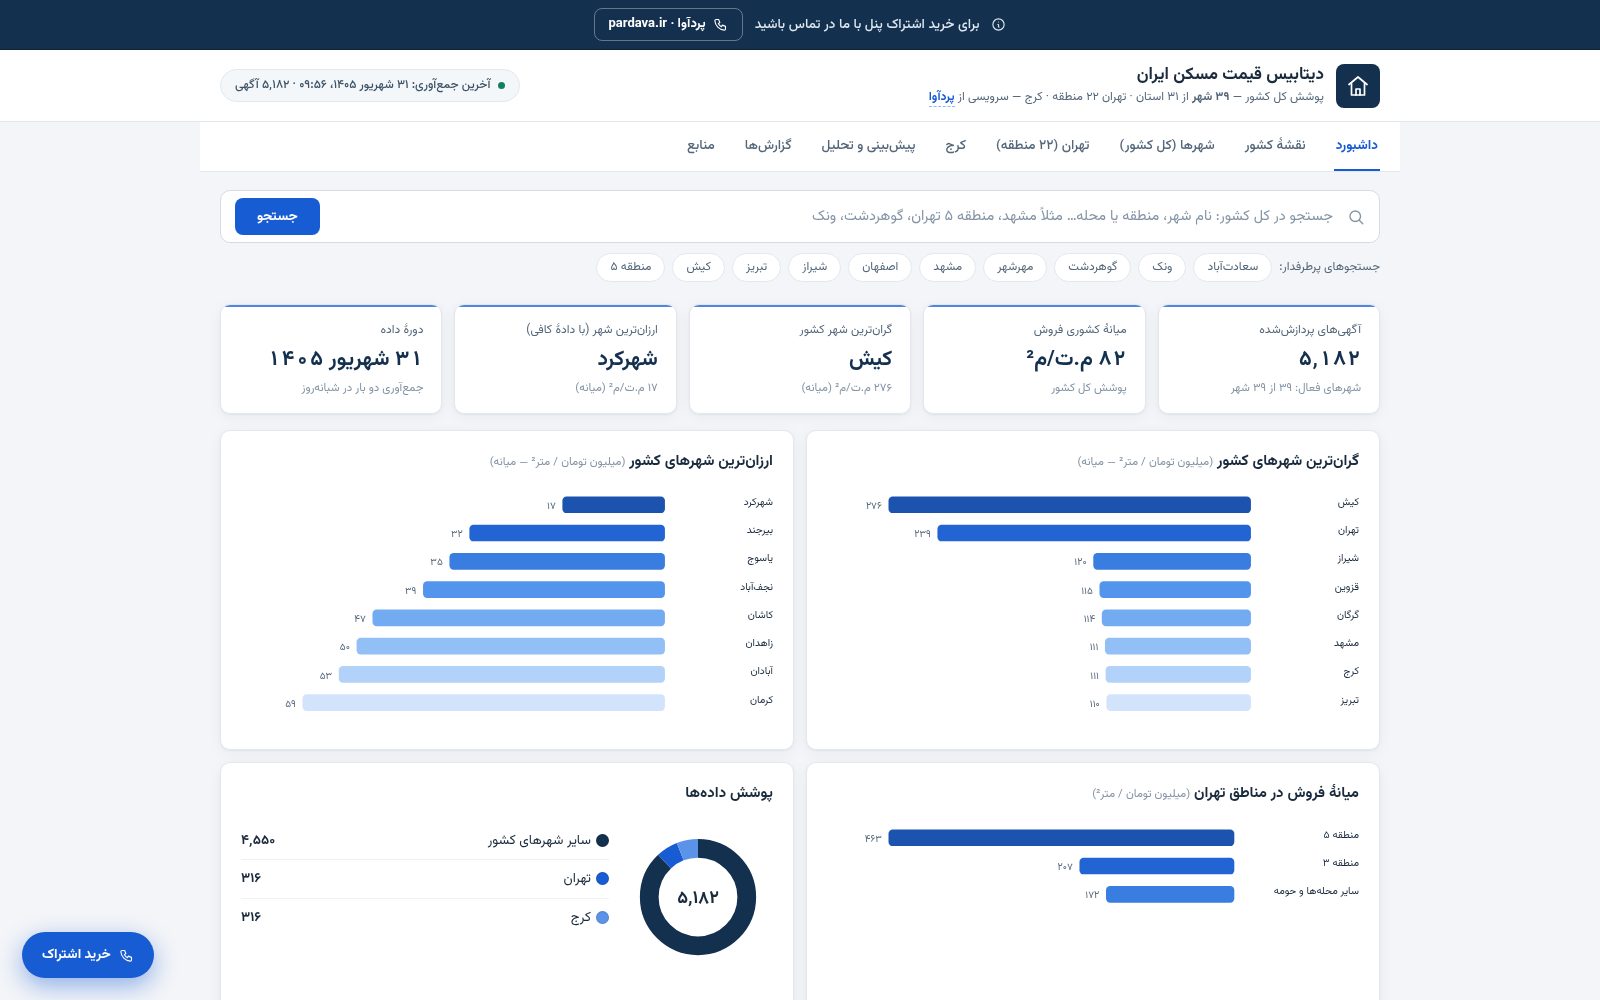Click the ارزان‌ترین شهر stat card showing شهرکرد

(x=565, y=359)
